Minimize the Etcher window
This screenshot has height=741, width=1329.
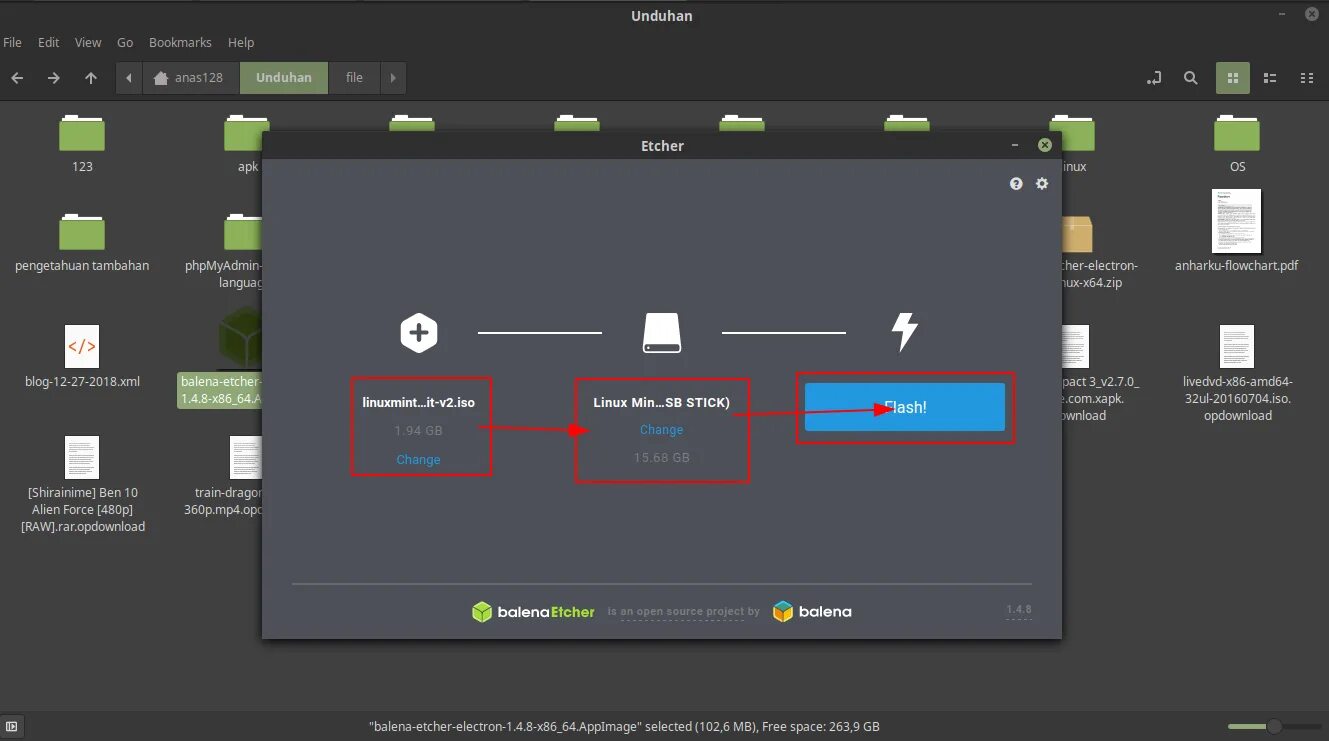[x=1014, y=145]
